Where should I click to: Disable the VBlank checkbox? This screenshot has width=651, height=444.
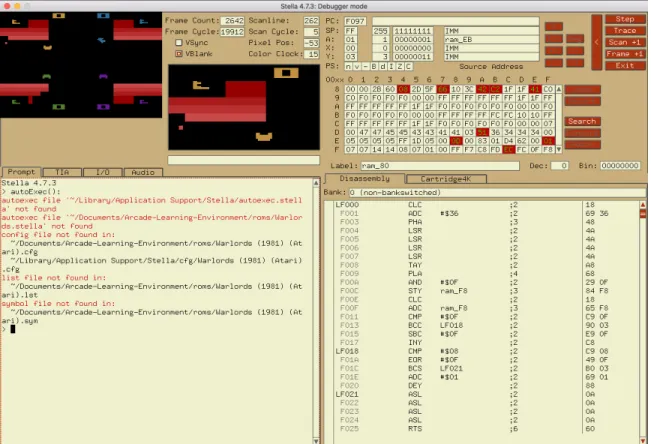pyautogui.click(x=179, y=54)
